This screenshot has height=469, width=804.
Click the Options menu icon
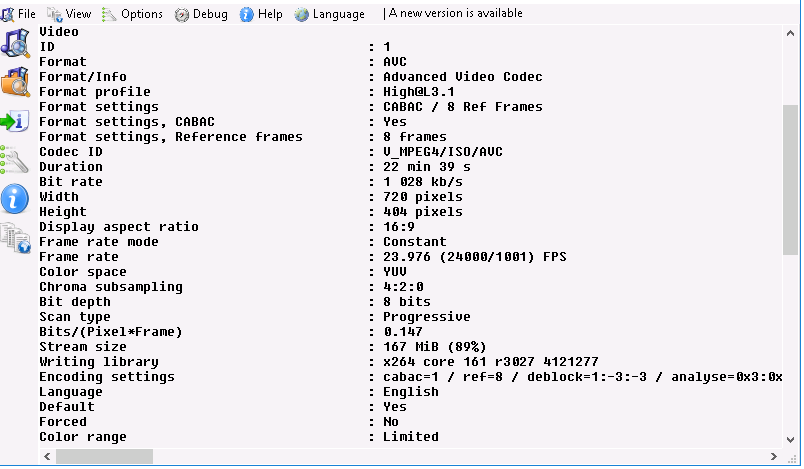click(x=109, y=14)
